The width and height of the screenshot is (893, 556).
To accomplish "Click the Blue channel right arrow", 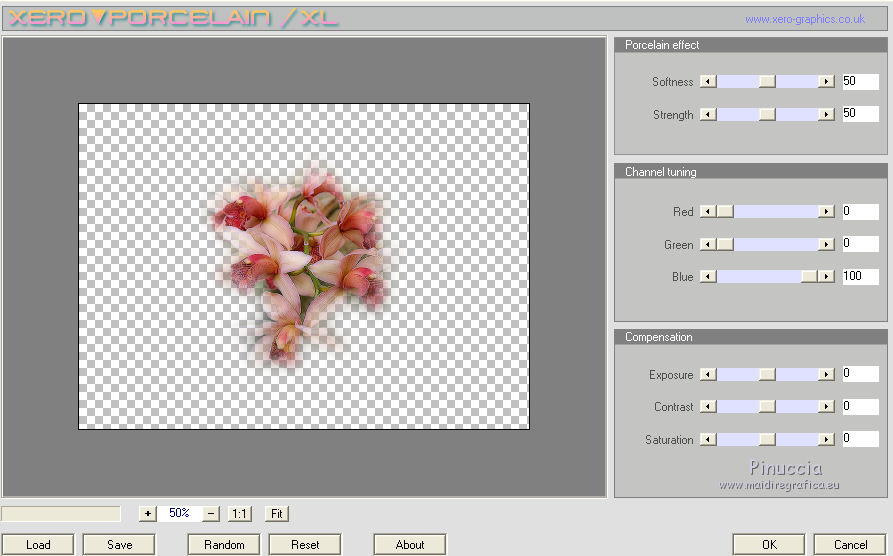I will [x=826, y=276].
